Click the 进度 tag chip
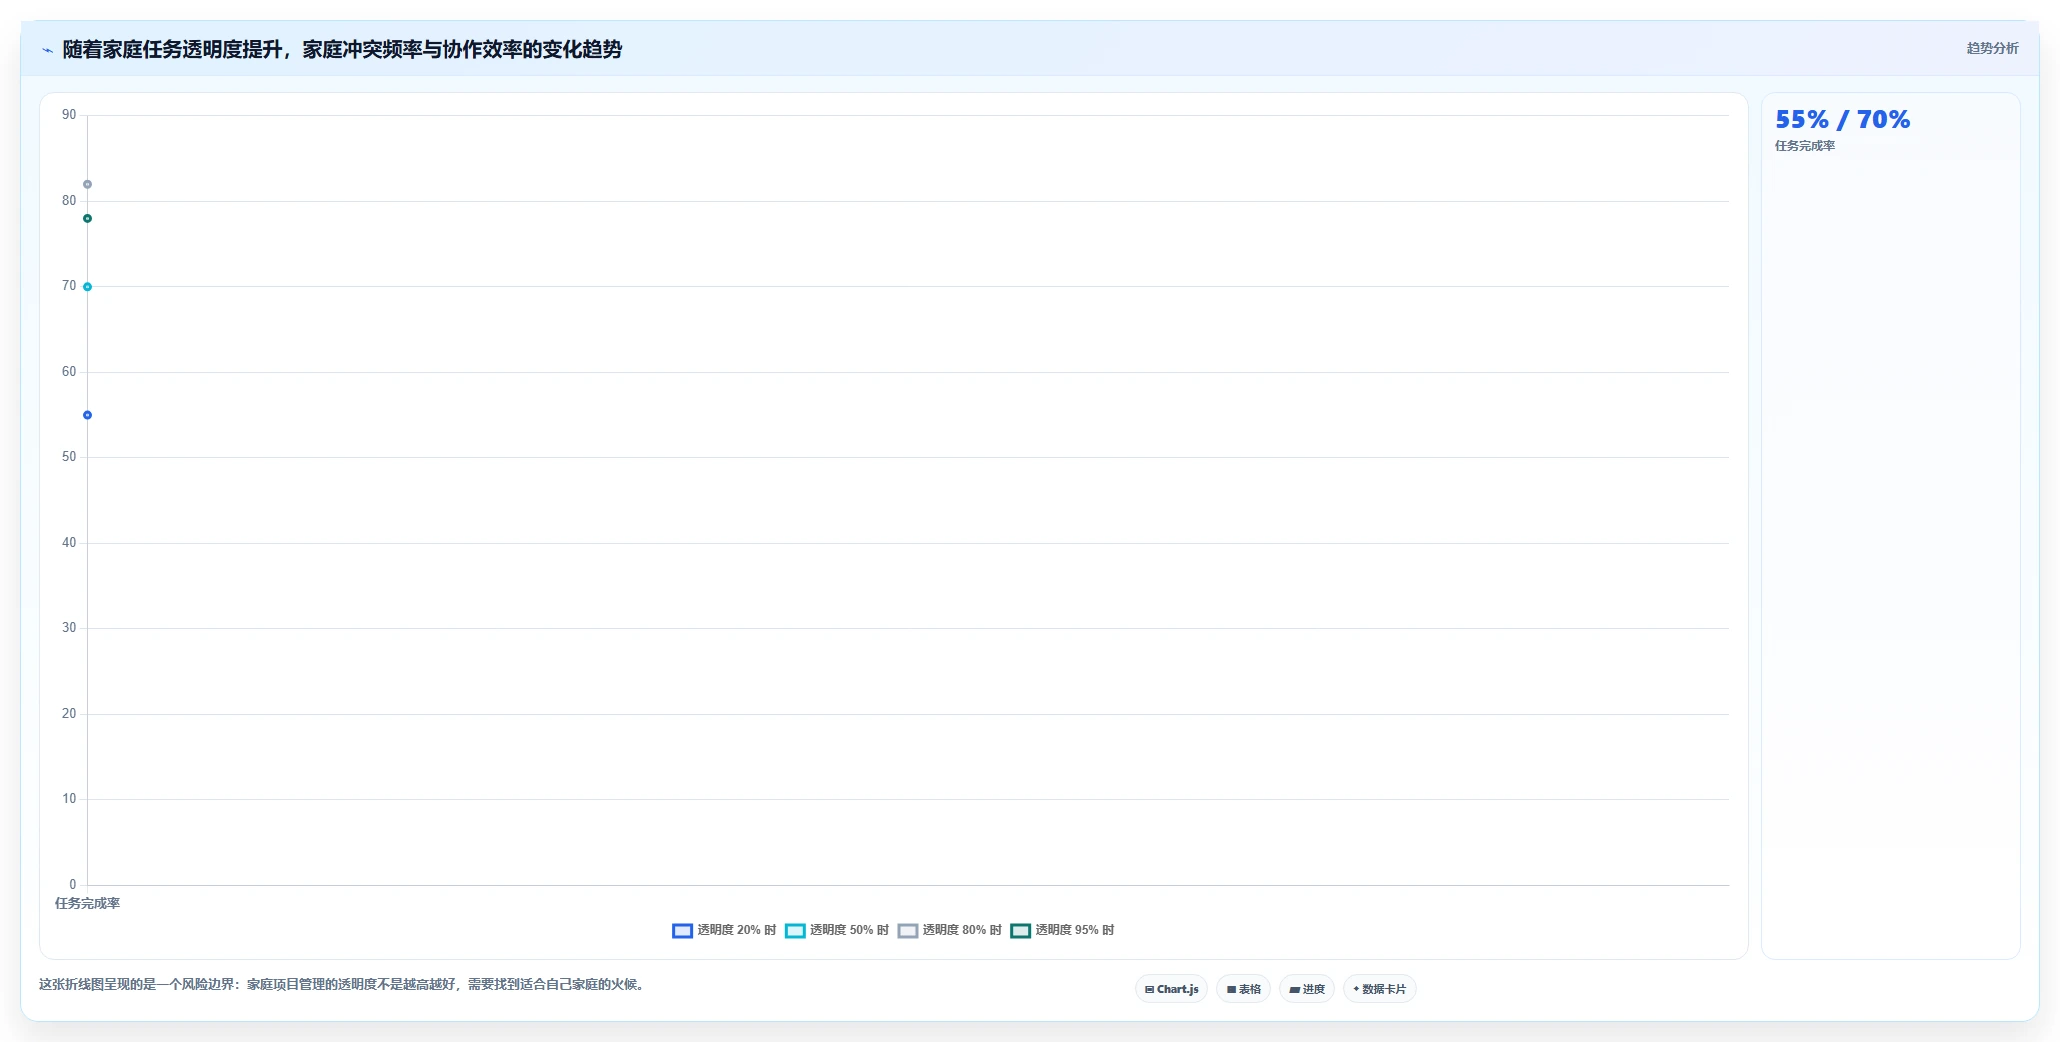The width and height of the screenshot is (2060, 1042). coord(1307,989)
